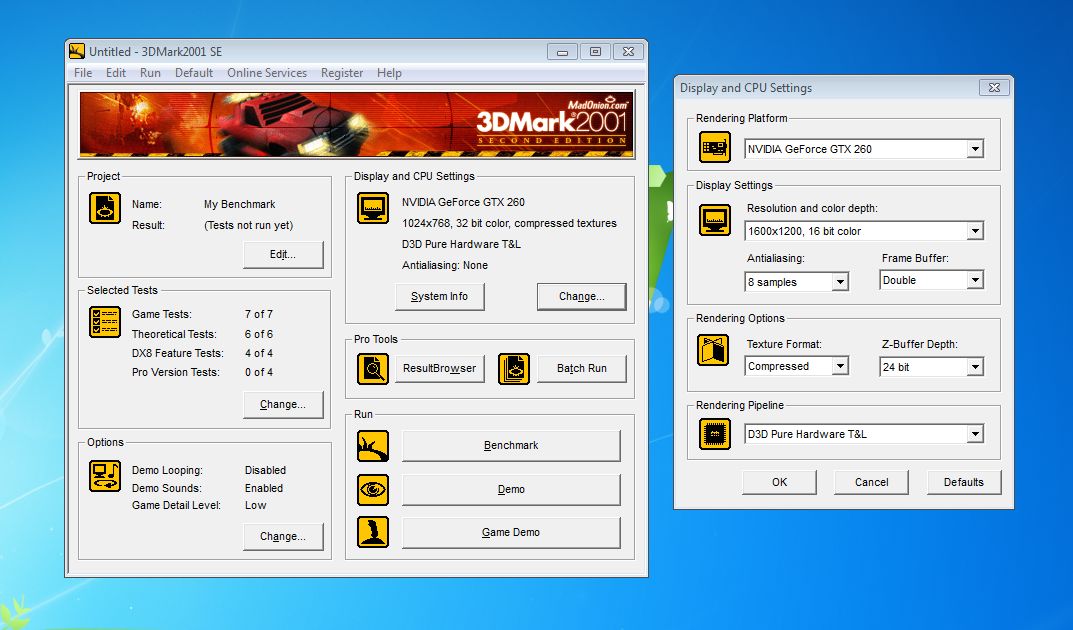
Task: Start the Benchmark button
Action: pyautogui.click(x=511, y=445)
